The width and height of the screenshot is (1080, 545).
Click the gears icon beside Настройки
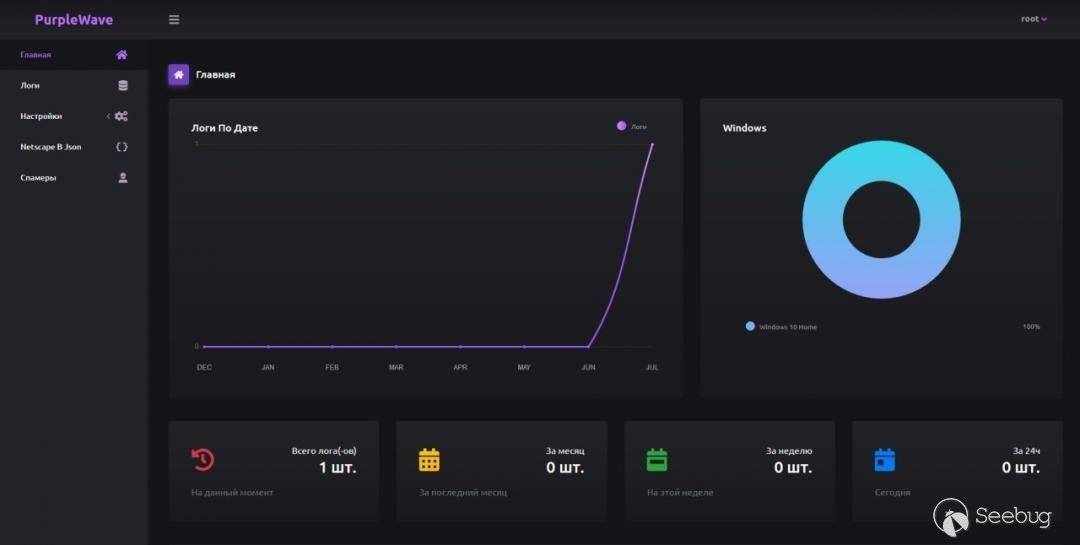click(122, 116)
